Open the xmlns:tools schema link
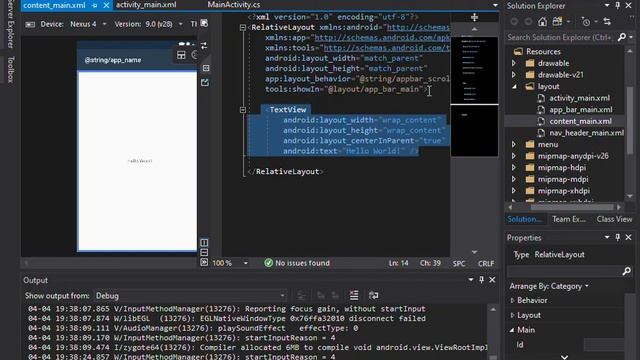The width and height of the screenshot is (640, 360). (387, 48)
